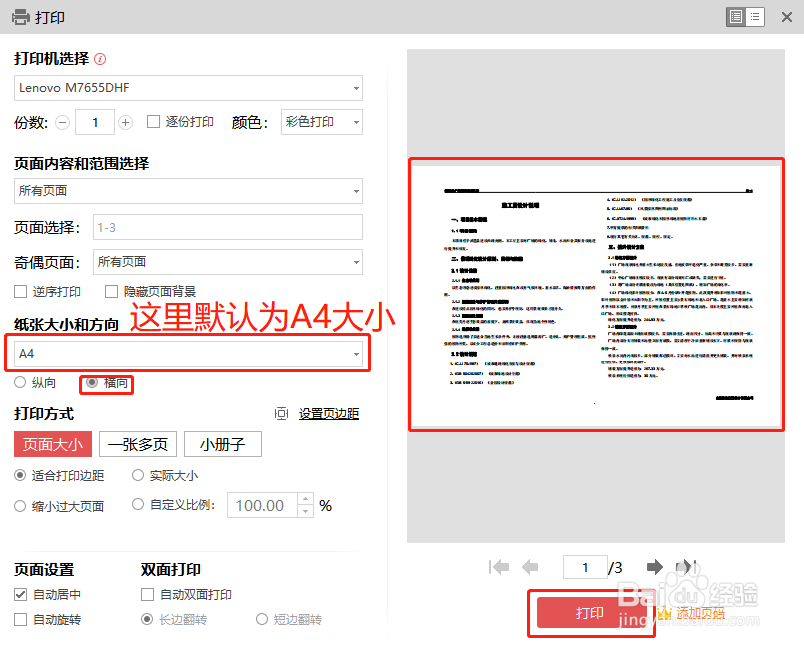Check the 隐藏页面背景 option
Image resolution: width=804 pixels, height=648 pixels.
point(112,291)
